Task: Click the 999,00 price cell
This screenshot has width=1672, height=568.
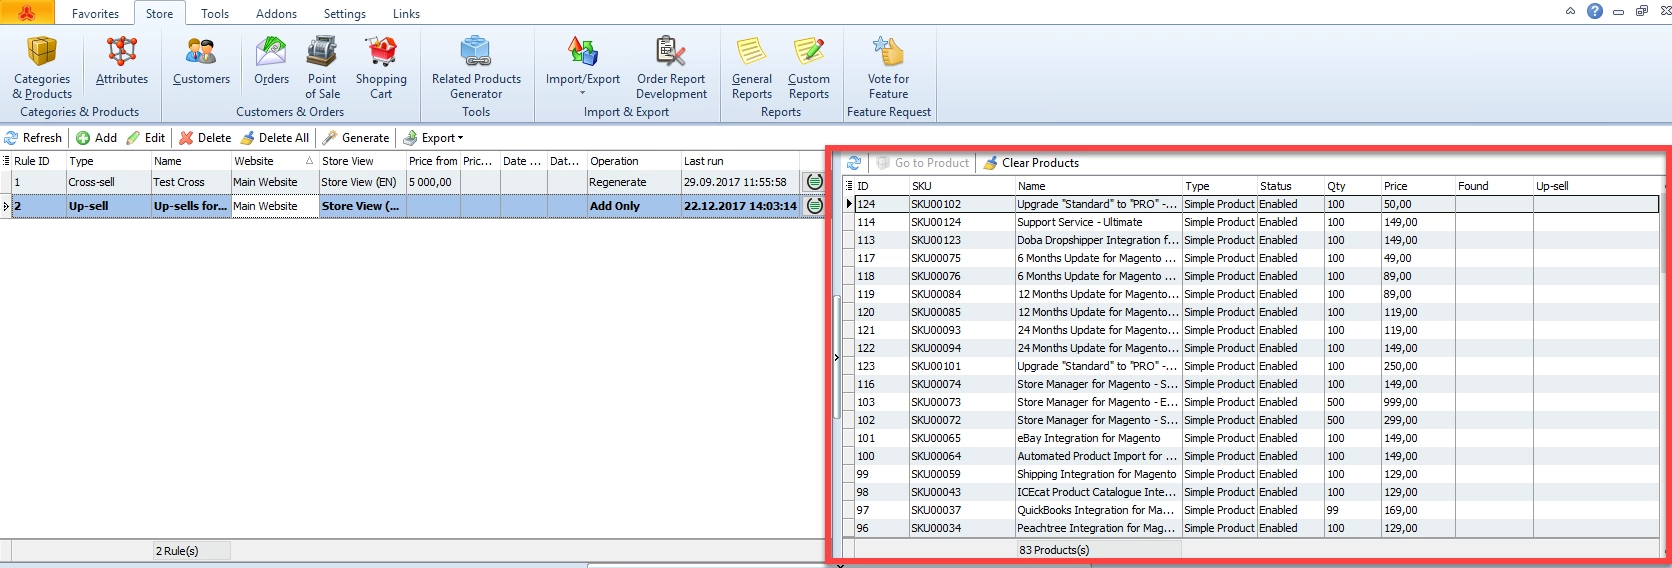Action: coord(1418,402)
